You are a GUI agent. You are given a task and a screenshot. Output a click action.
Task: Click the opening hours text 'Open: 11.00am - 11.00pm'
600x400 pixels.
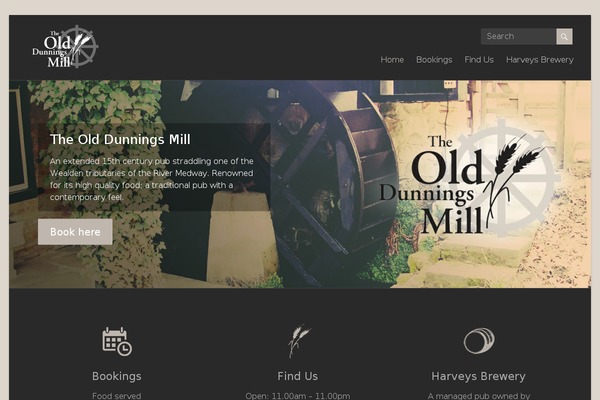[x=298, y=396]
